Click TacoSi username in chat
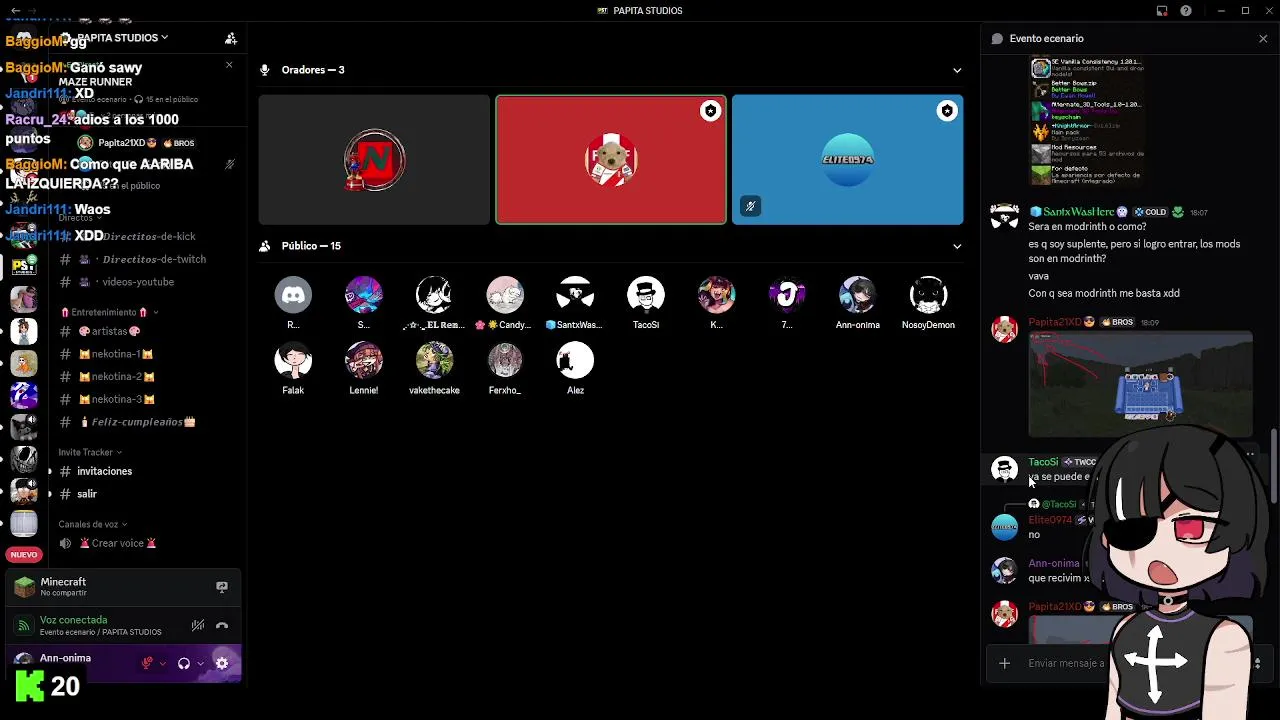The height and width of the screenshot is (720, 1280). coord(1043,462)
